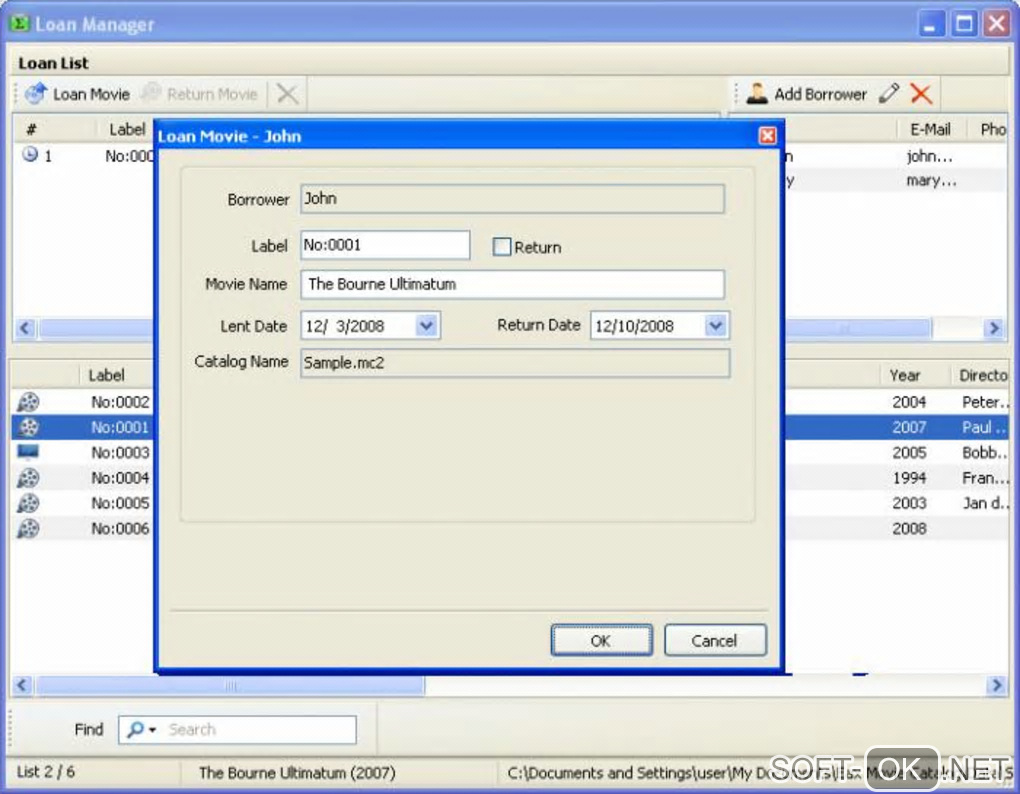1020x794 pixels.
Task: Click the Catalog Name field Sample.mc2
Action: pos(515,363)
